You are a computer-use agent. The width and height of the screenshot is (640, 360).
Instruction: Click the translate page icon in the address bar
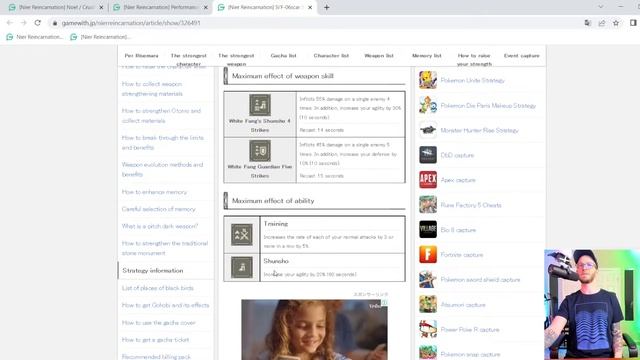coord(588,23)
